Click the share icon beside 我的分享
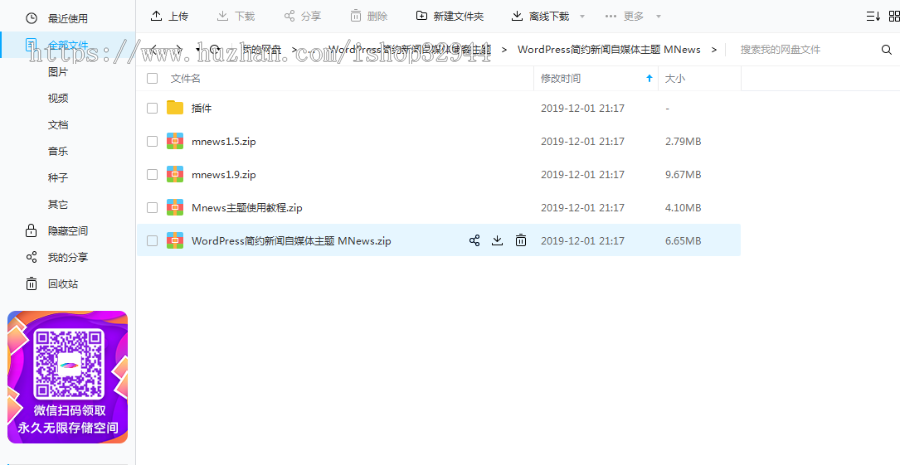This screenshot has width=900, height=465. tap(31, 257)
